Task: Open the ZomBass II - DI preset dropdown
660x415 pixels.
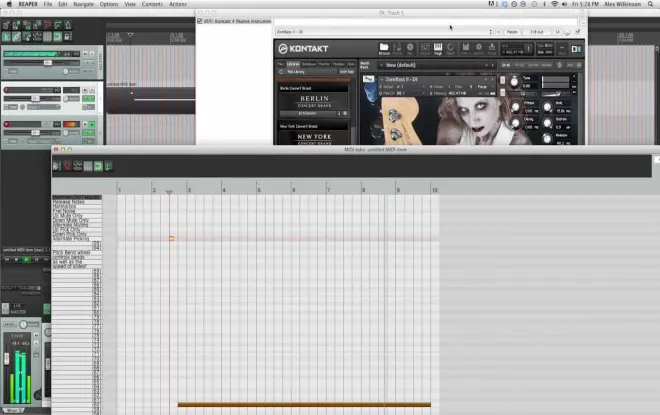Action: coord(384,32)
